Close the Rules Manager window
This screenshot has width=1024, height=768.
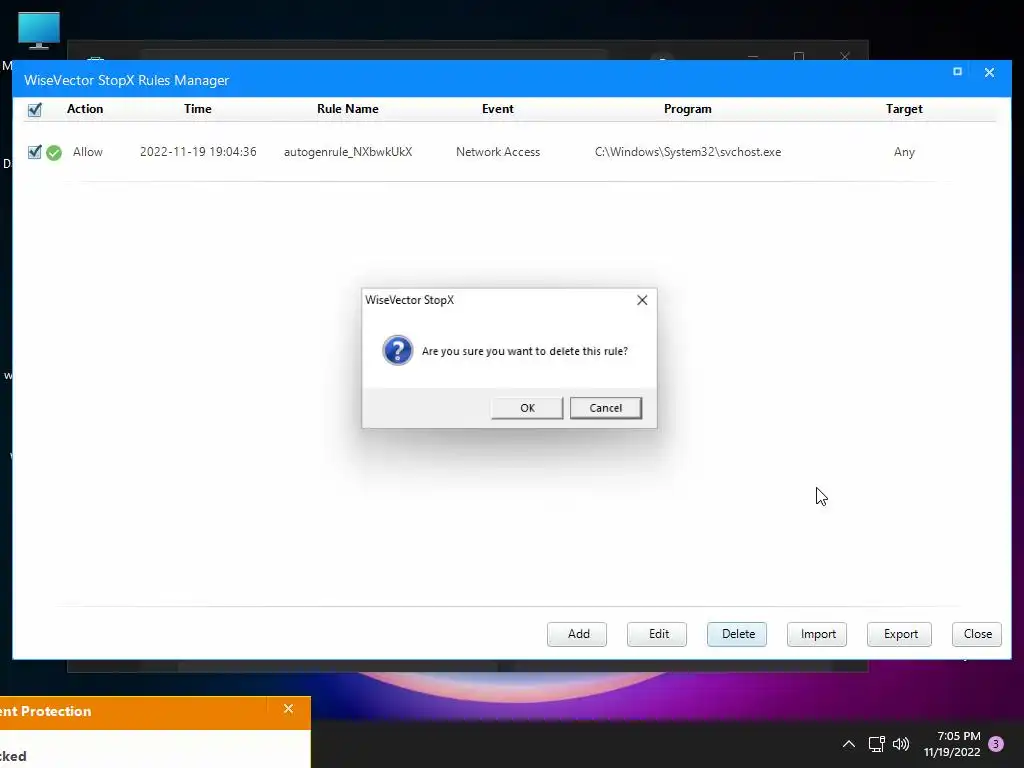(989, 72)
